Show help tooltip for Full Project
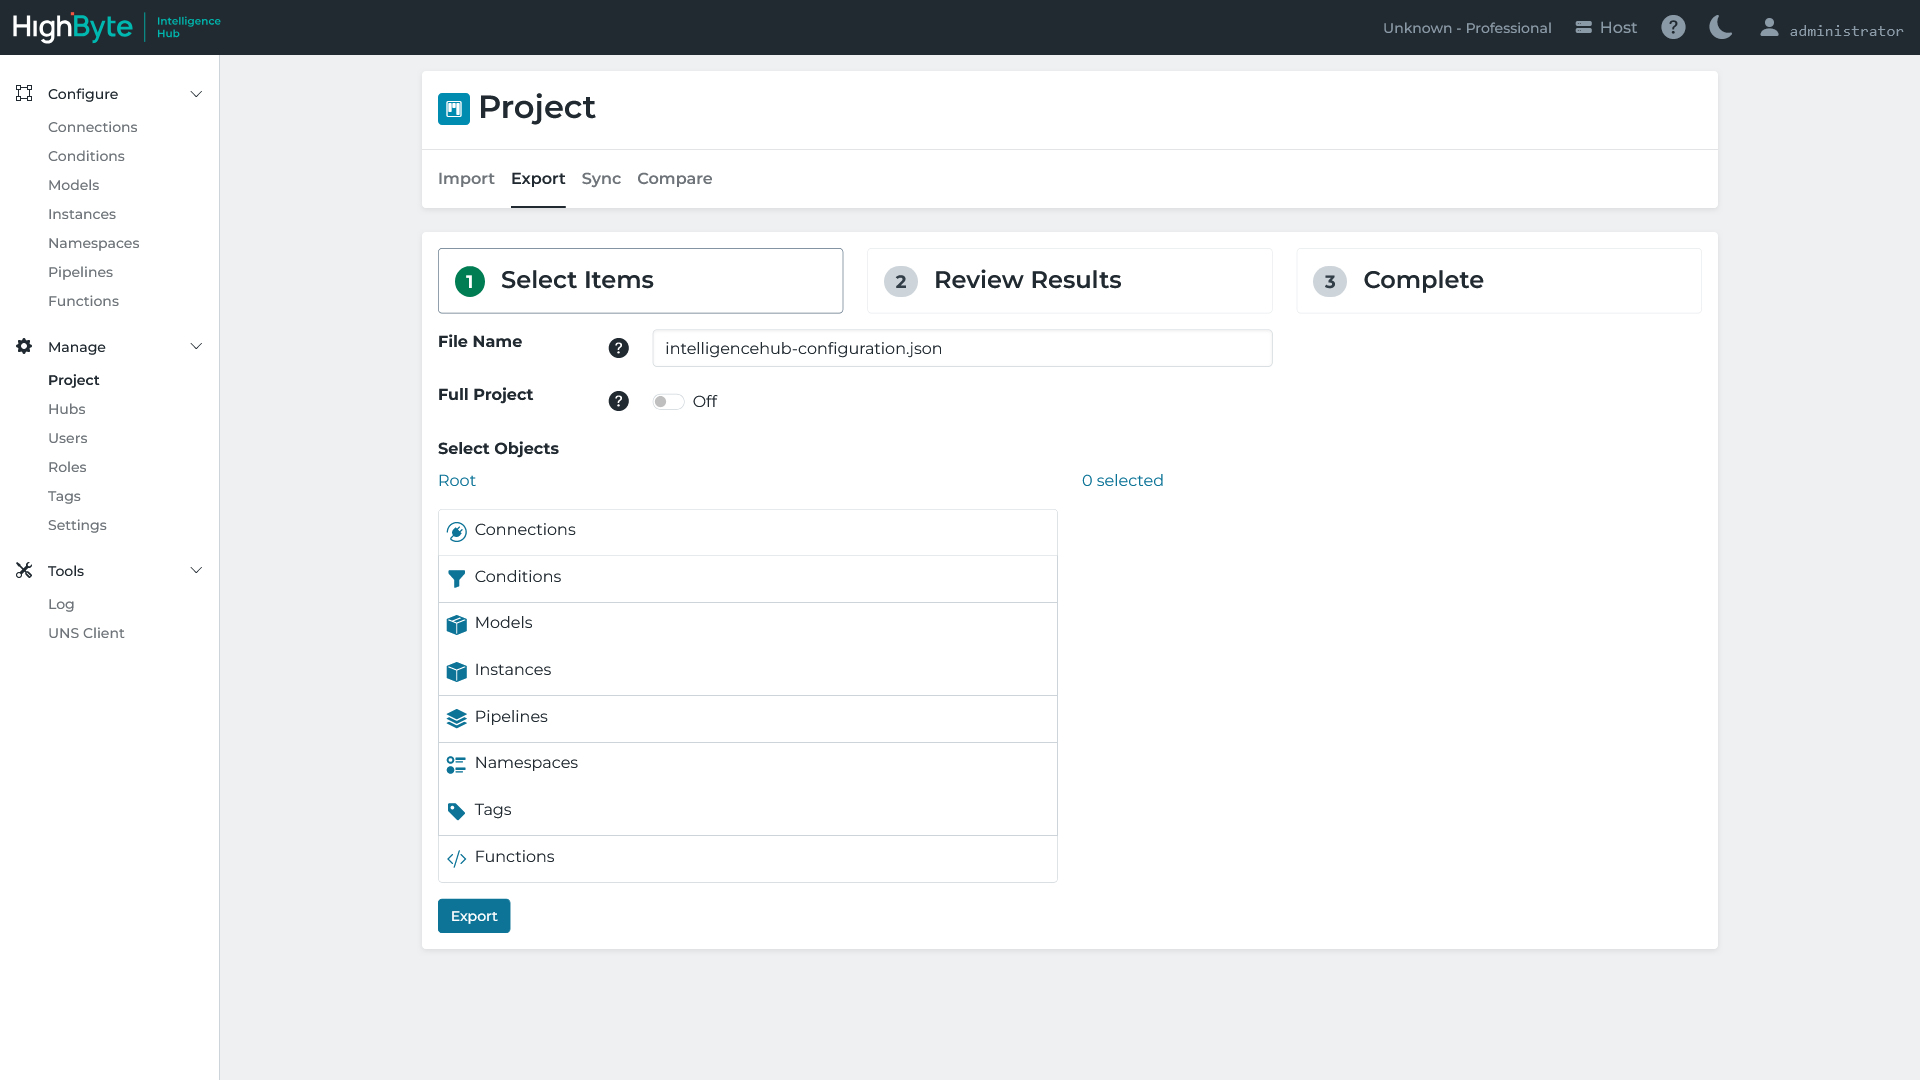This screenshot has width=1920, height=1080. pos(619,401)
